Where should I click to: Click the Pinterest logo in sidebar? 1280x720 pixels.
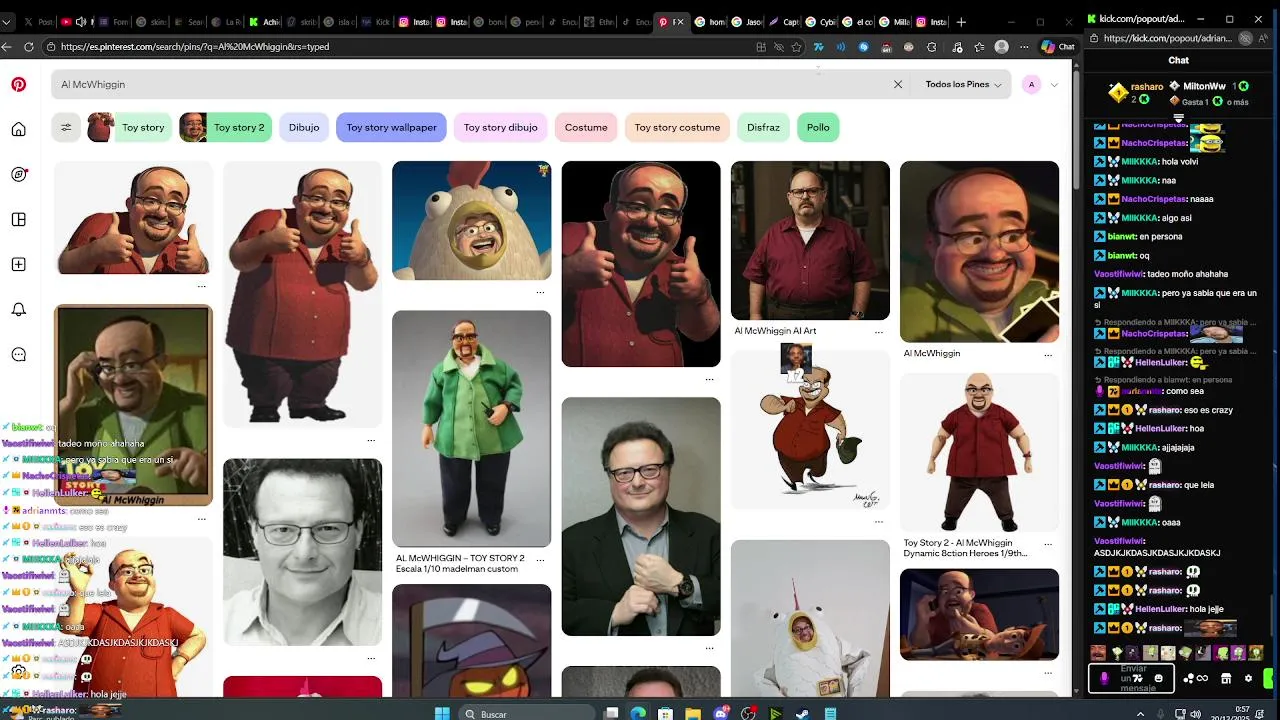pyautogui.click(x=18, y=85)
